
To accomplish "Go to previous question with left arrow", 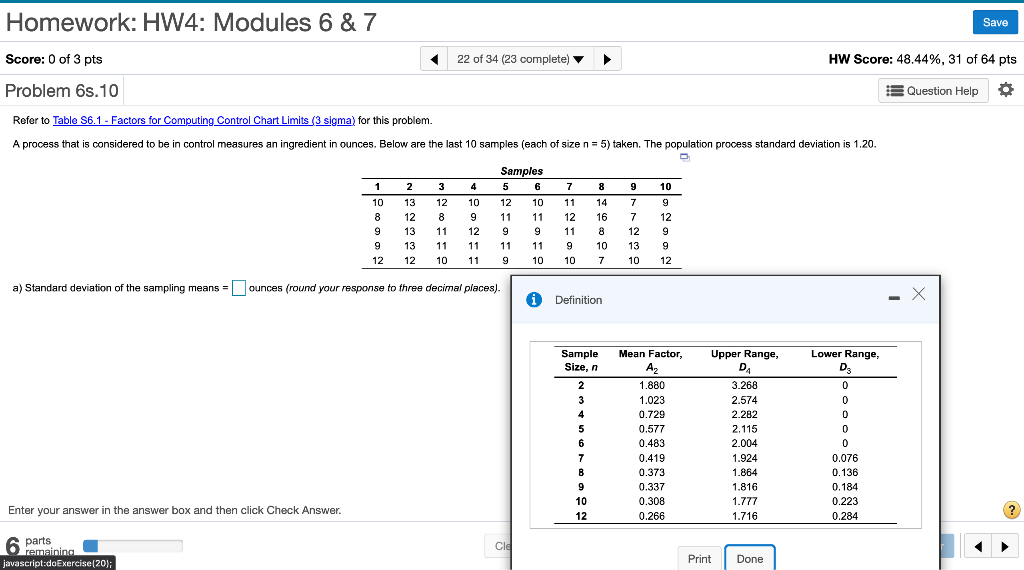I will (x=434, y=59).
